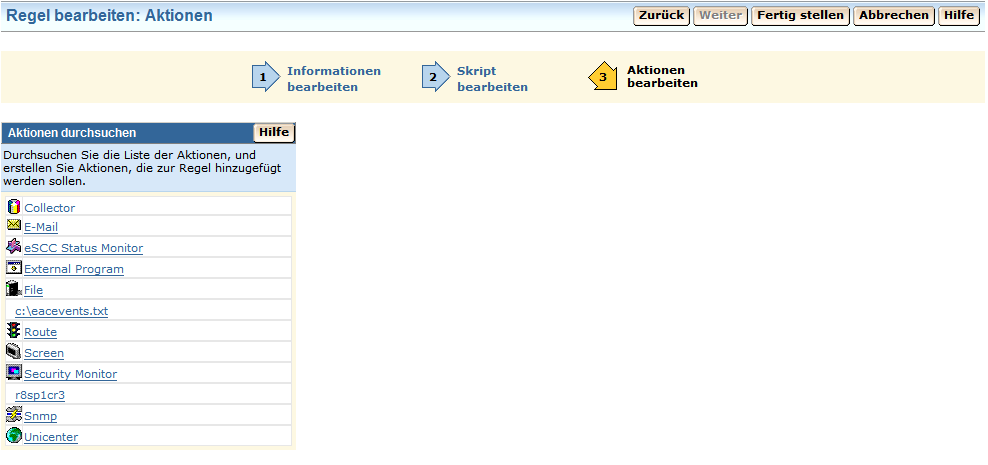Select the c:\eacevents.txt file entry
The image size is (988, 465).
(x=62, y=311)
